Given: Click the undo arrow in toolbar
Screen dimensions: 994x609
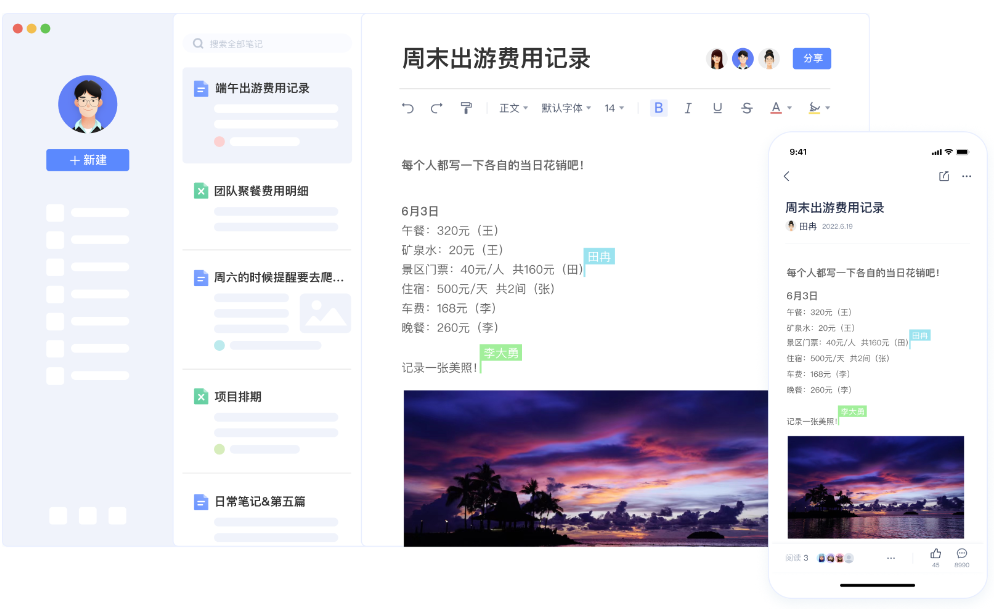Looking at the screenshot, I should click(408, 108).
